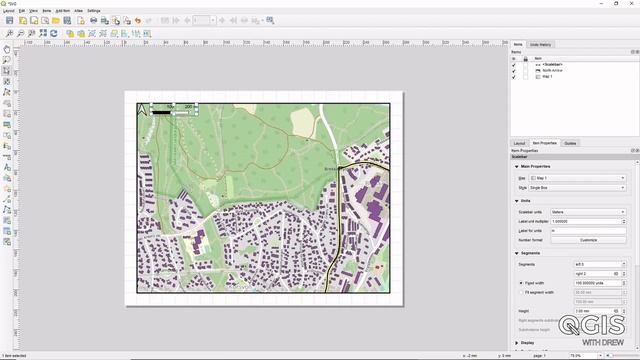The height and width of the screenshot is (360, 640).
Task: Click the data-defined override beside Height
Action: [x=616, y=311]
